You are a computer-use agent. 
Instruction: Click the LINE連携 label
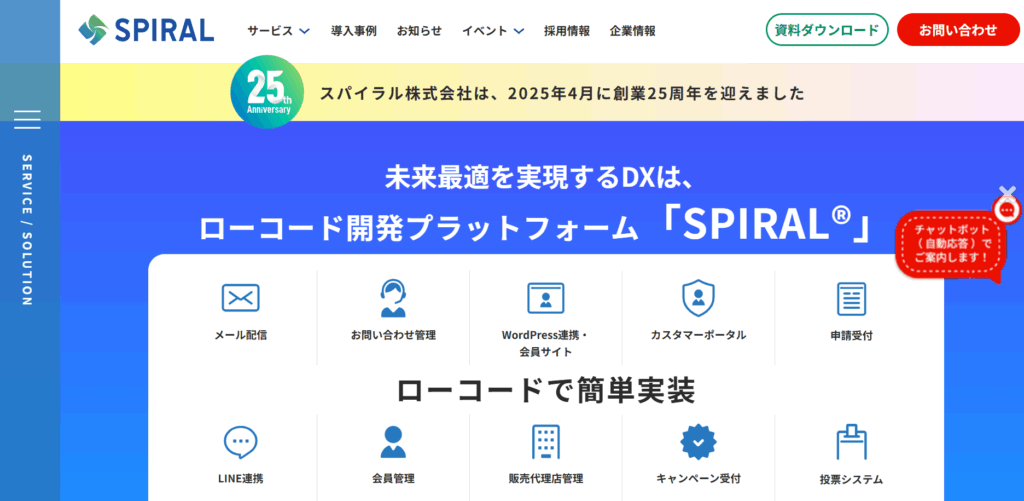click(240, 478)
